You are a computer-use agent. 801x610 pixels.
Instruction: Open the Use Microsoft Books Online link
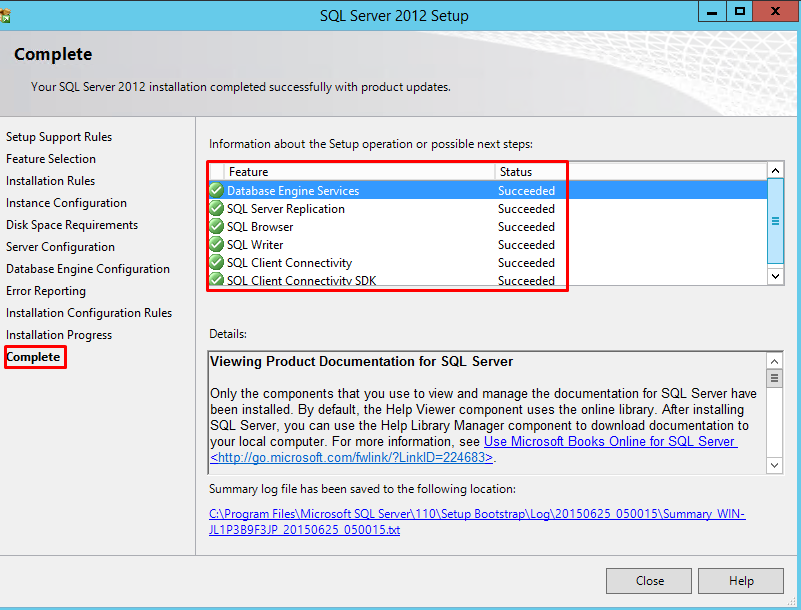click(x=610, y=441)
